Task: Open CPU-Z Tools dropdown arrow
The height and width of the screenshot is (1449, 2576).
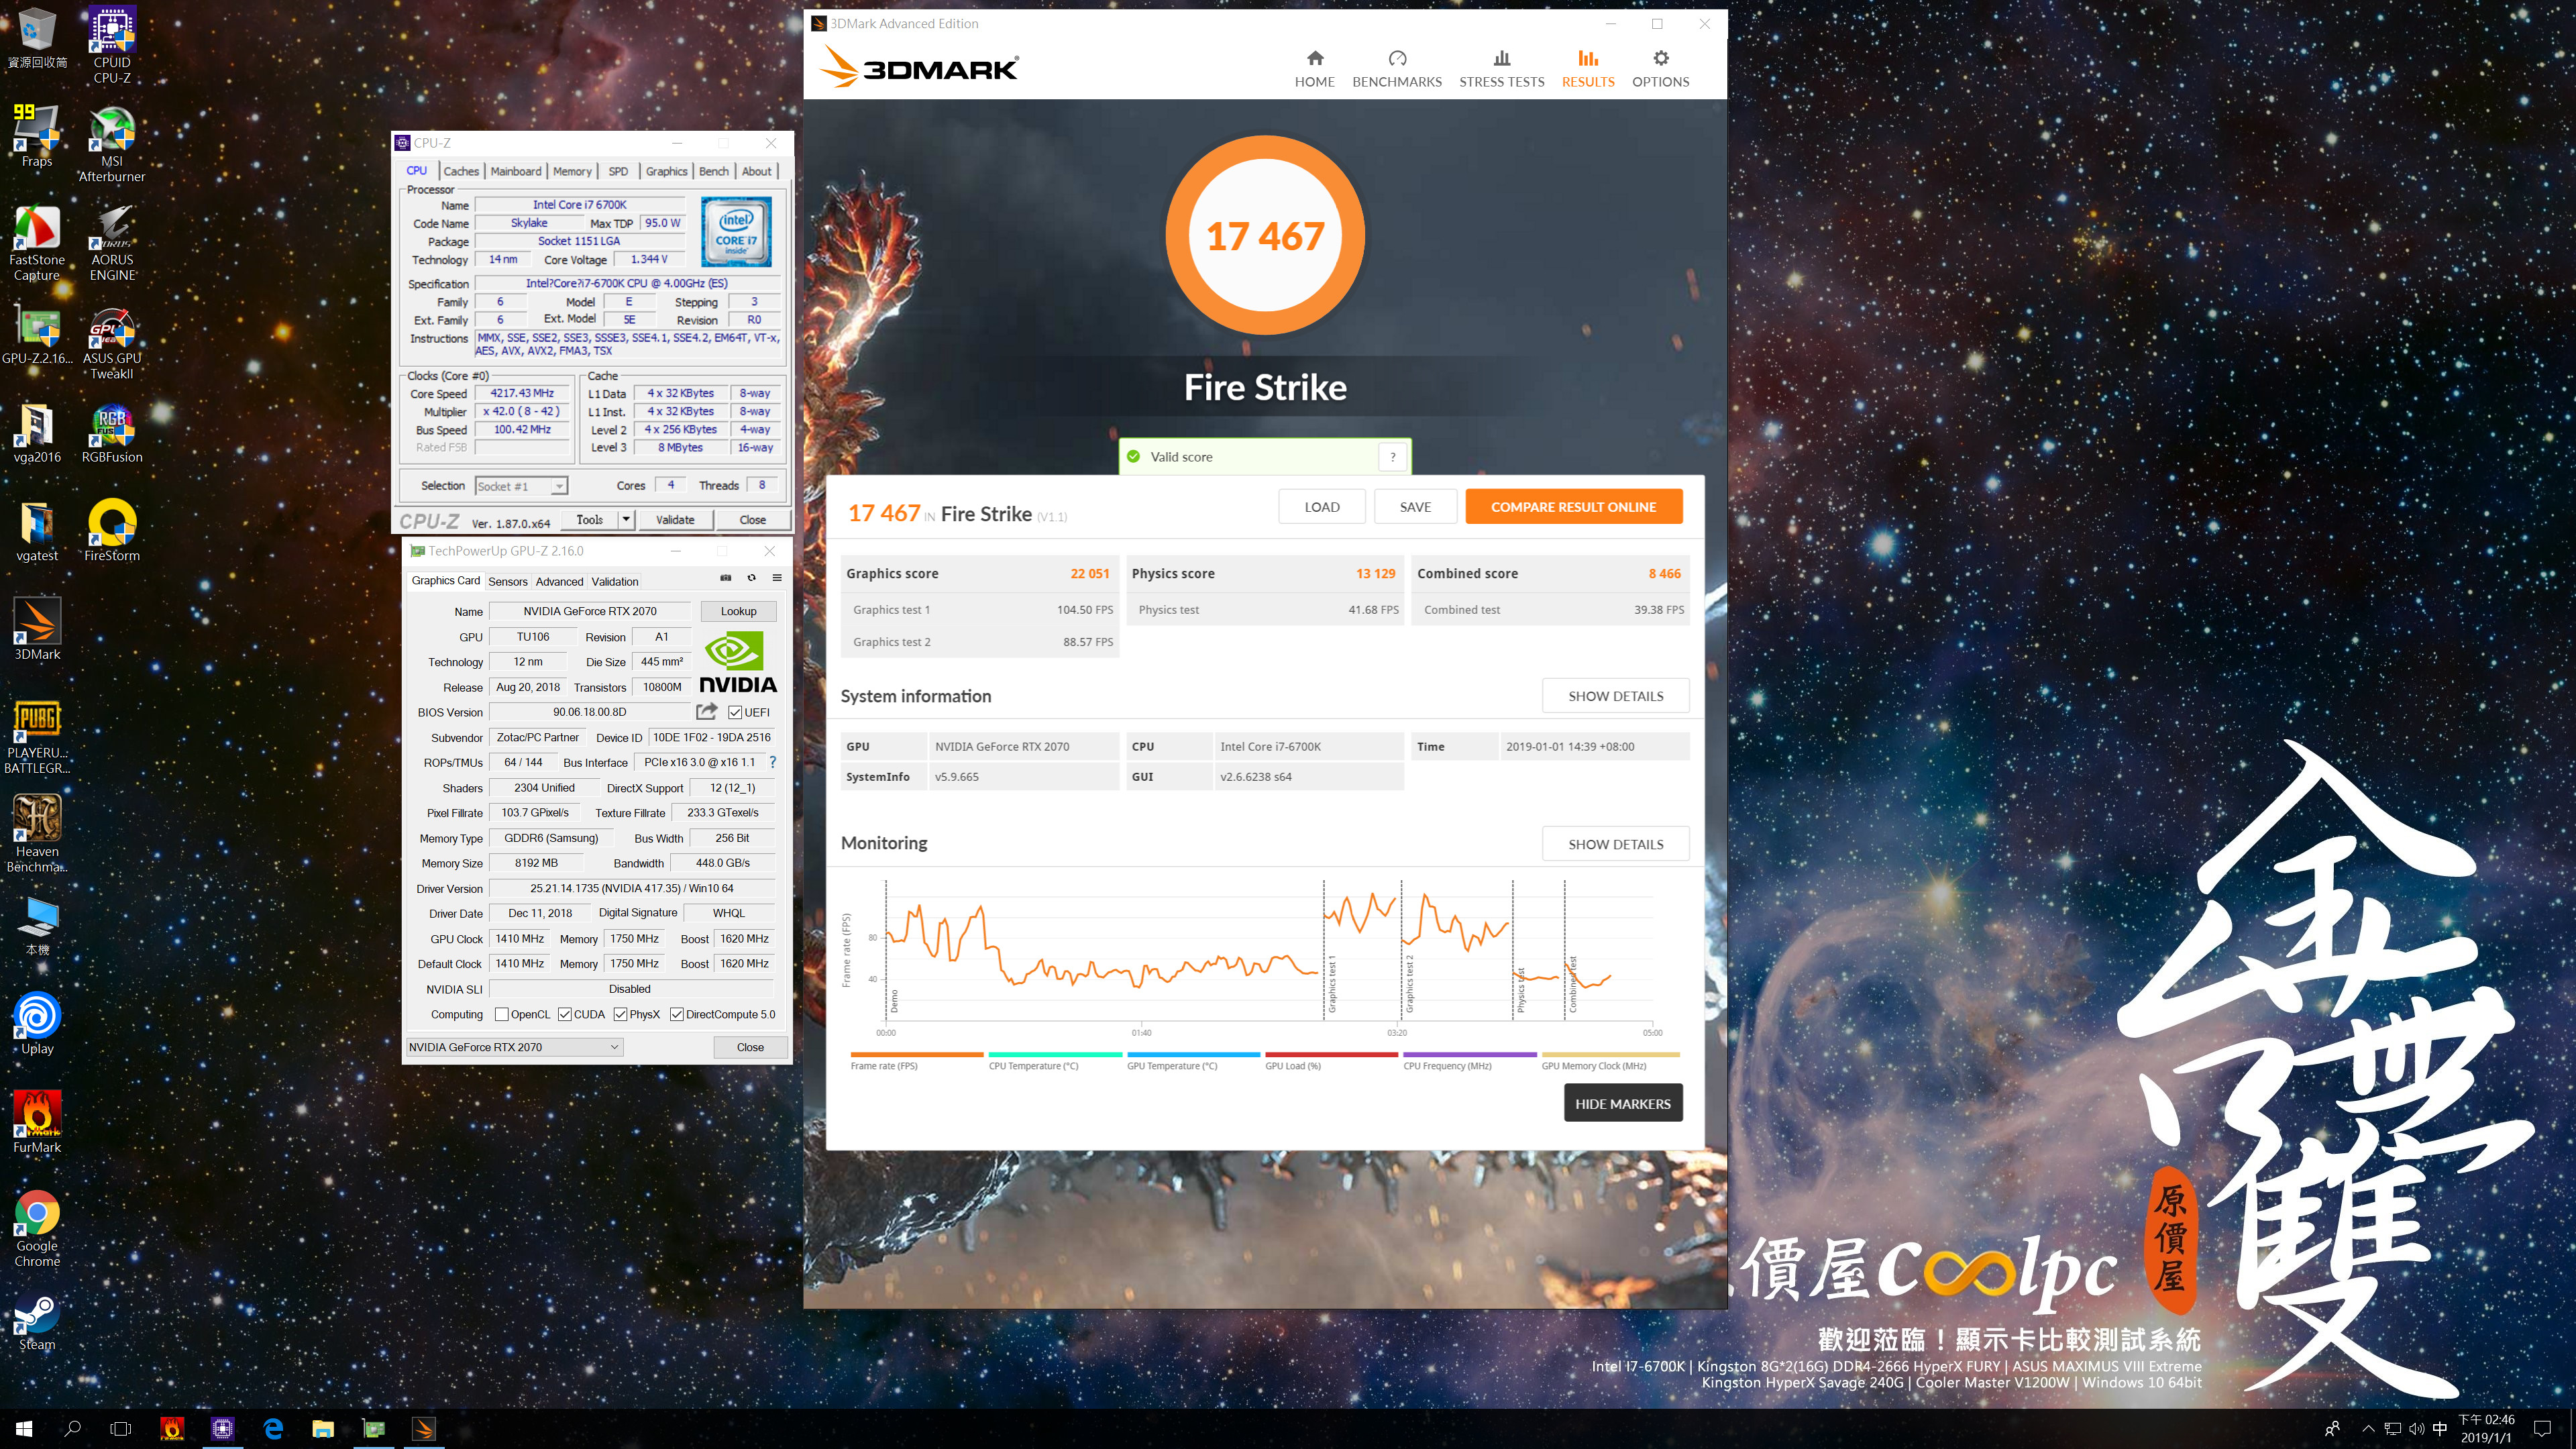Action: tap(626, 519)
